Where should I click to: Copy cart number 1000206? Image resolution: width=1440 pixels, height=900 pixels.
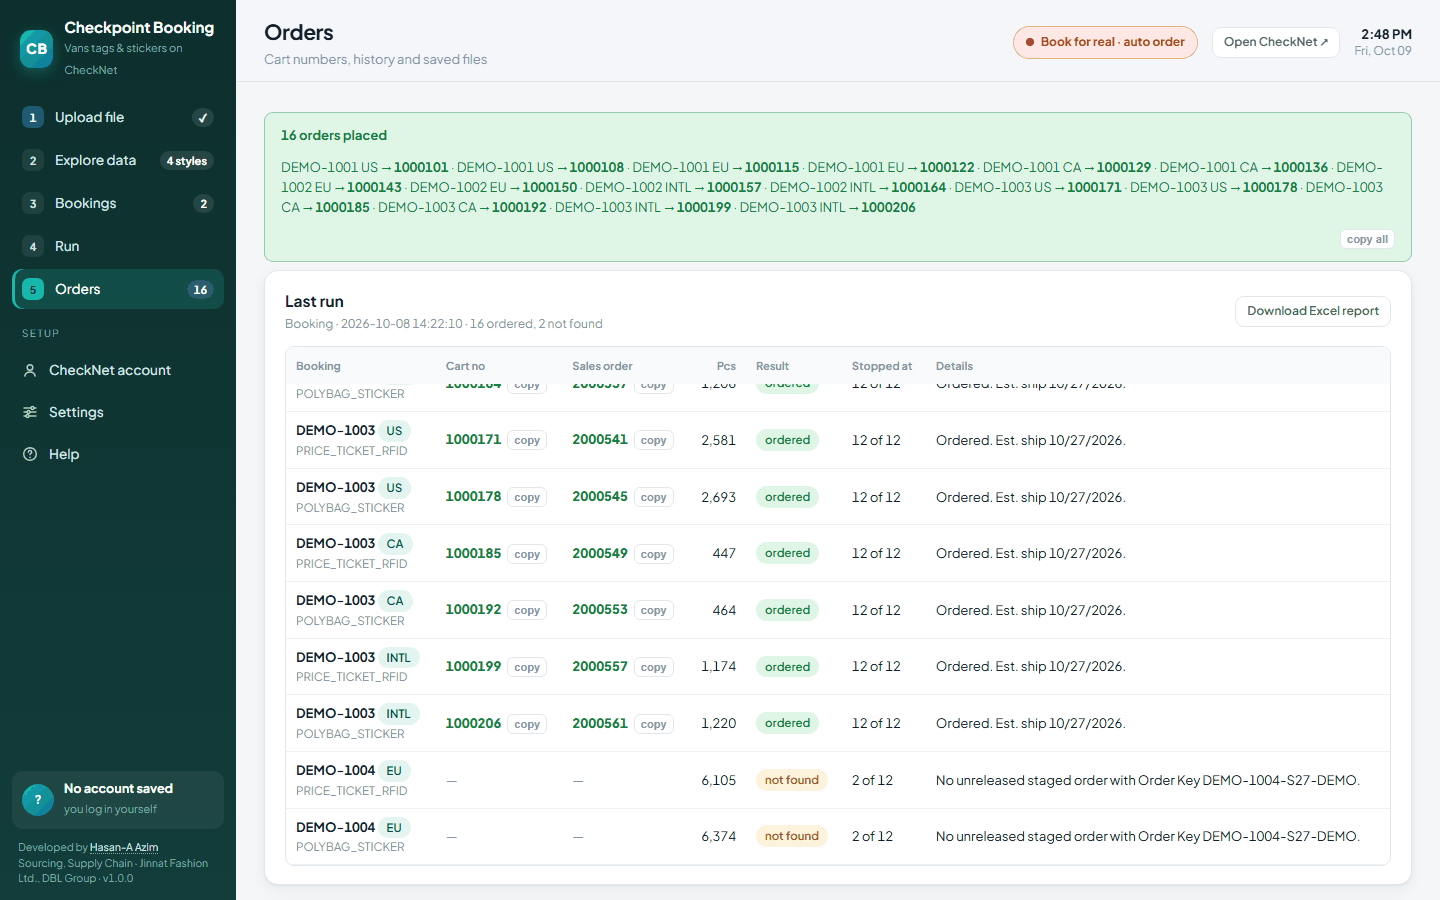tap(527, 724)
